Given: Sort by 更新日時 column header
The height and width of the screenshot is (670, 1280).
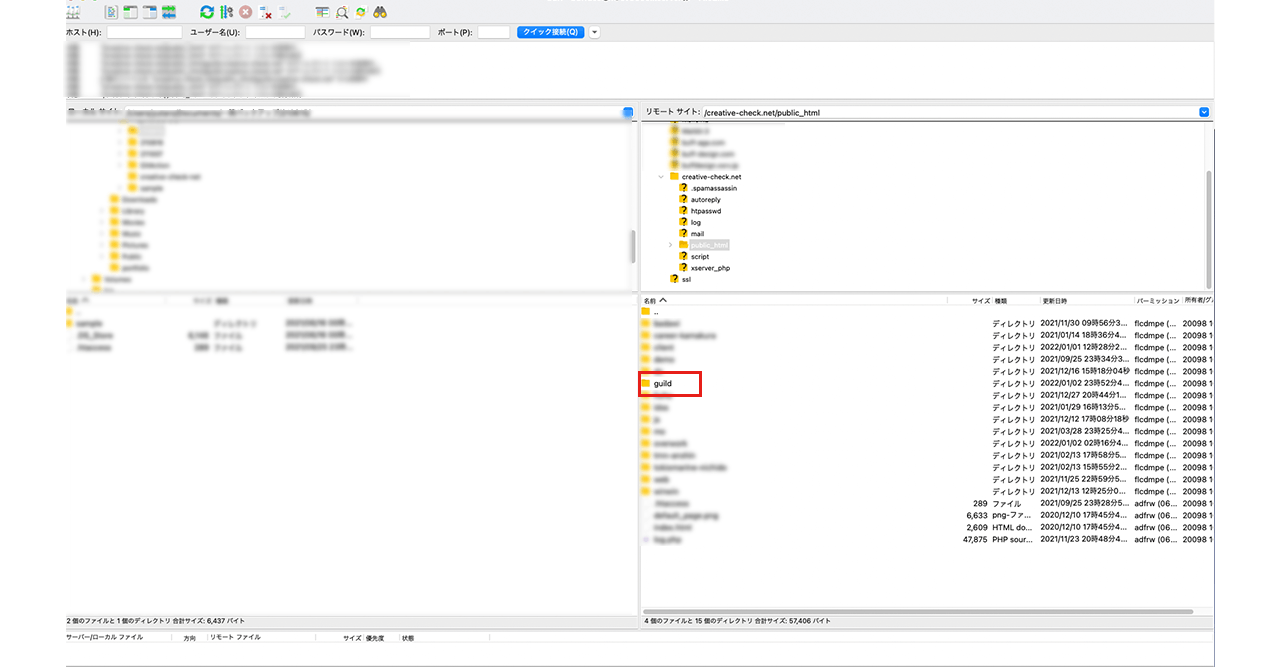Looking at the screenshot, I should (1054, 300).
